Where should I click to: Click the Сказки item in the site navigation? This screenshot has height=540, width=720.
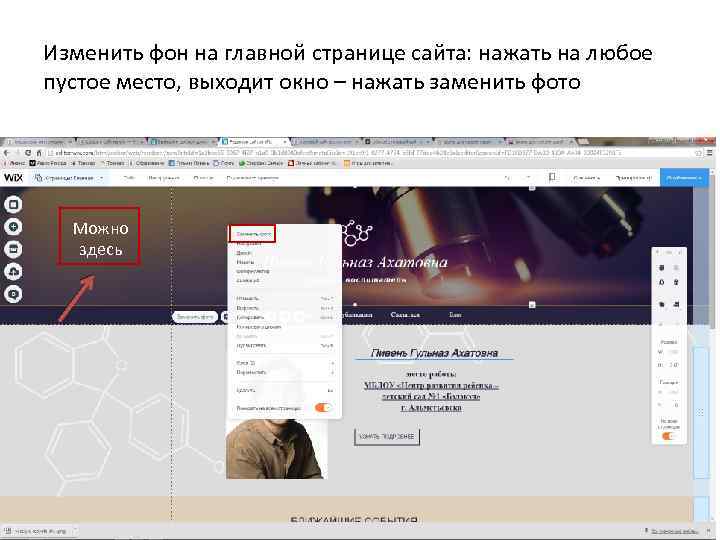pyautogui.click(x=405, y=315)
